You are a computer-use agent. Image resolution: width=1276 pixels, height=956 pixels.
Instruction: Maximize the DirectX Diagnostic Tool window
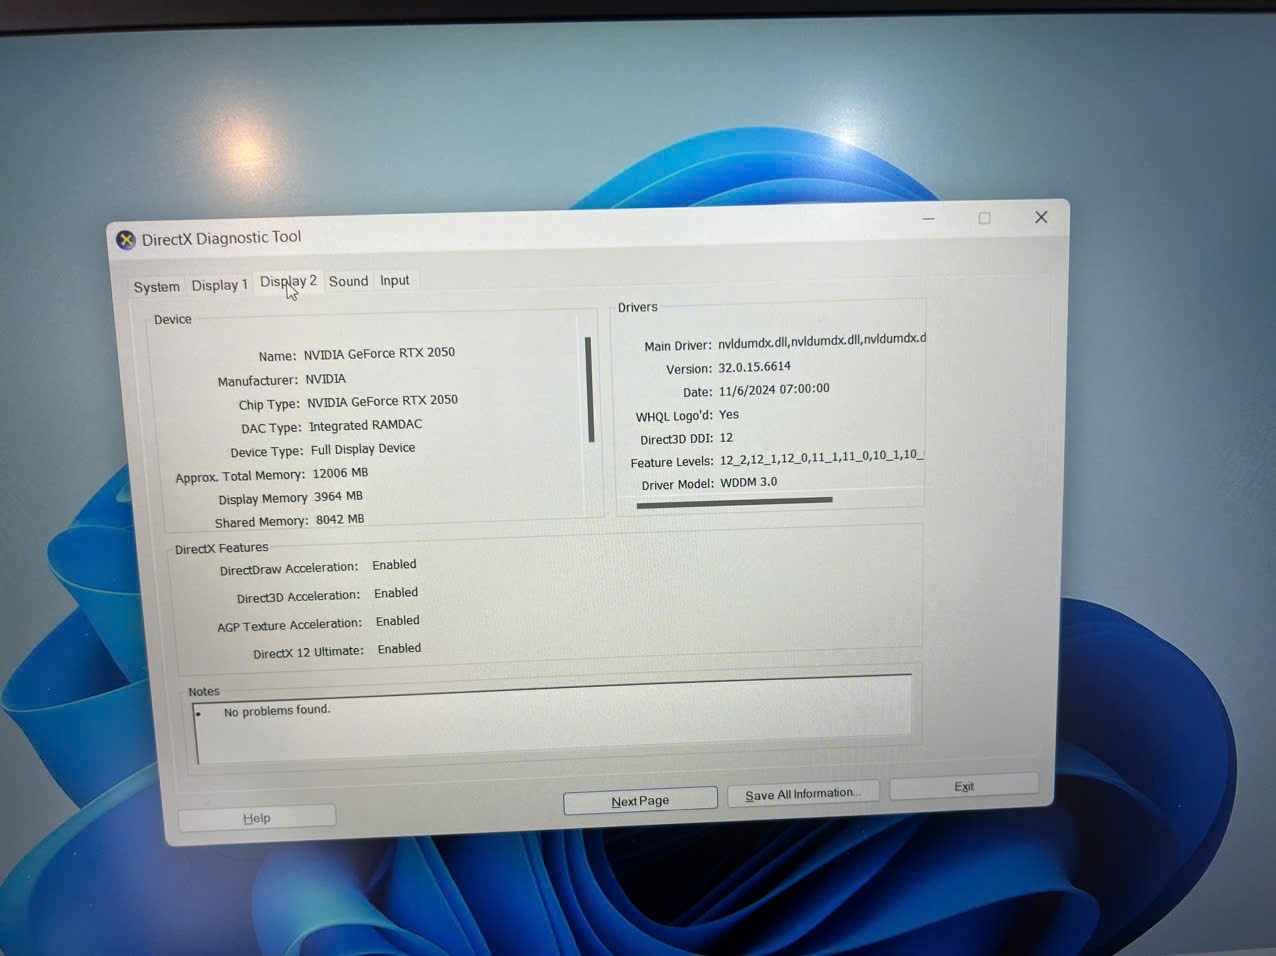click(x=984, y=218)
